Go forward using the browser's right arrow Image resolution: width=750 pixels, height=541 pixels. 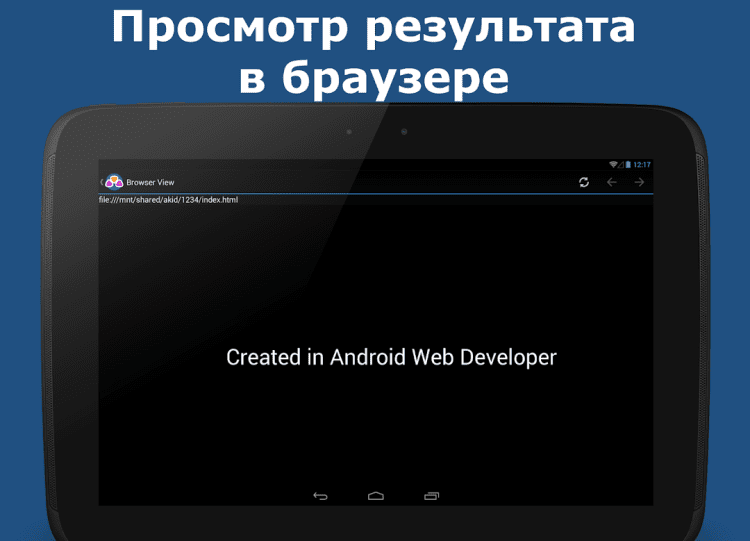(639, 182)
